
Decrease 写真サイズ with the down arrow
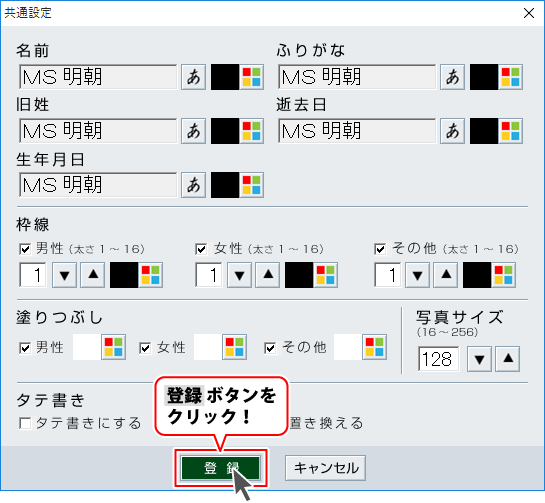tap(479, 359)
